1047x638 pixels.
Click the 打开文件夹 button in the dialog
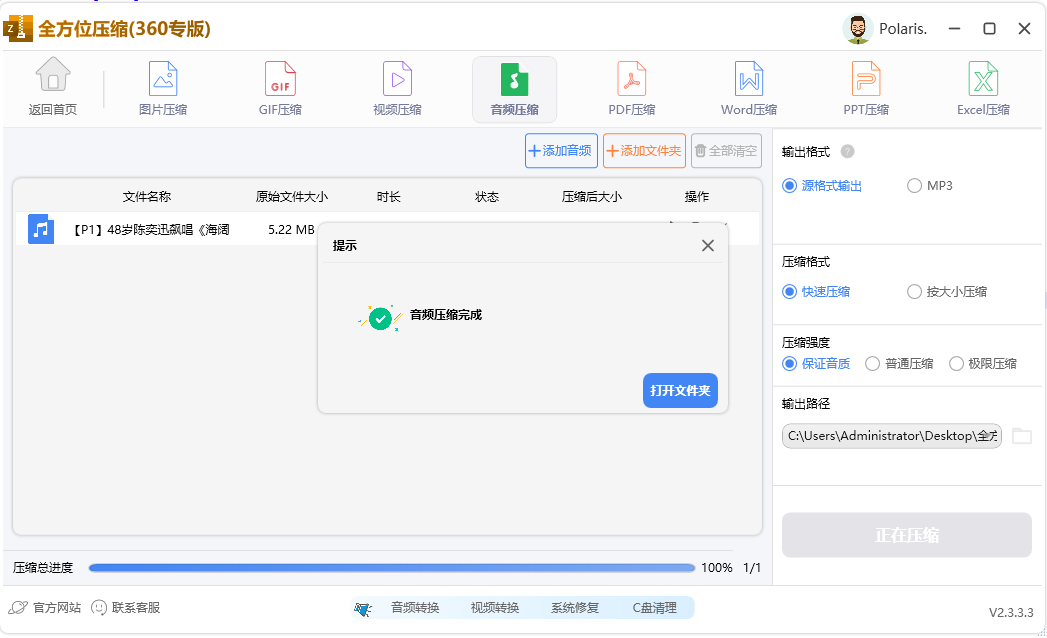click(x=679, y=390)
